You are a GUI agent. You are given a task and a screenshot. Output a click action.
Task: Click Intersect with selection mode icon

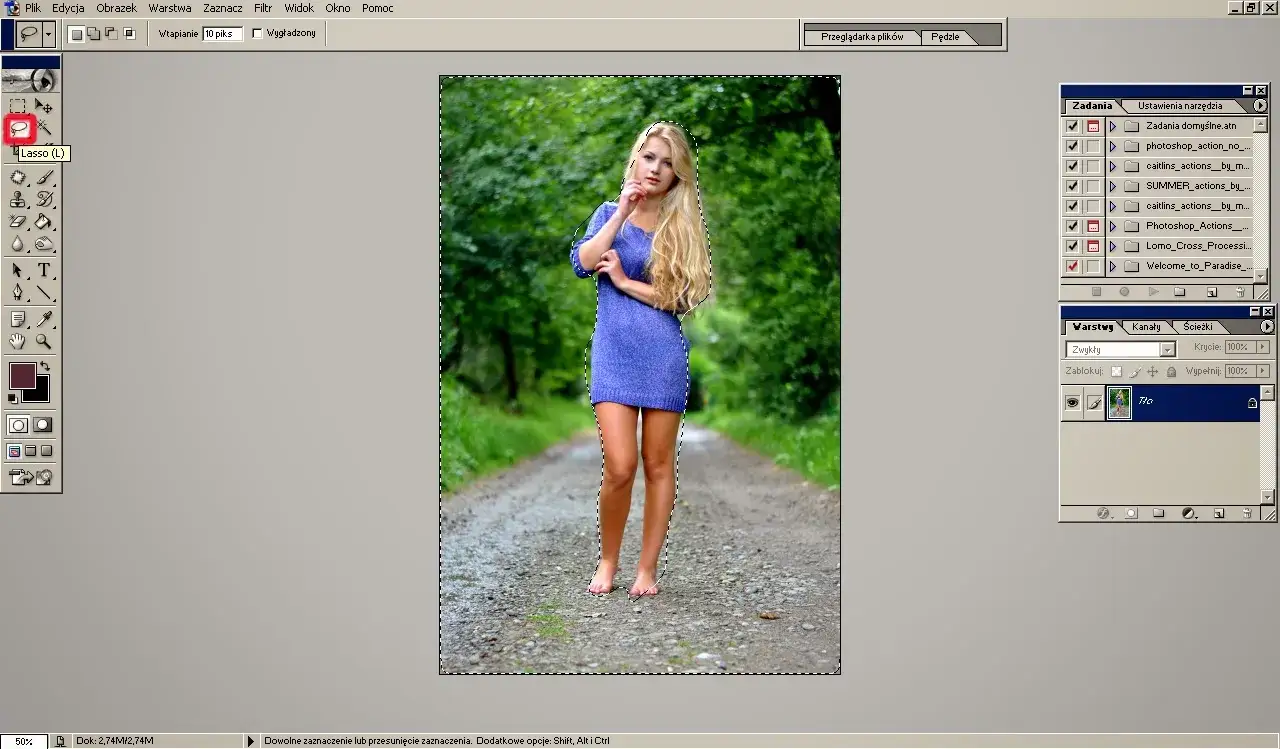tap(129, 34)
